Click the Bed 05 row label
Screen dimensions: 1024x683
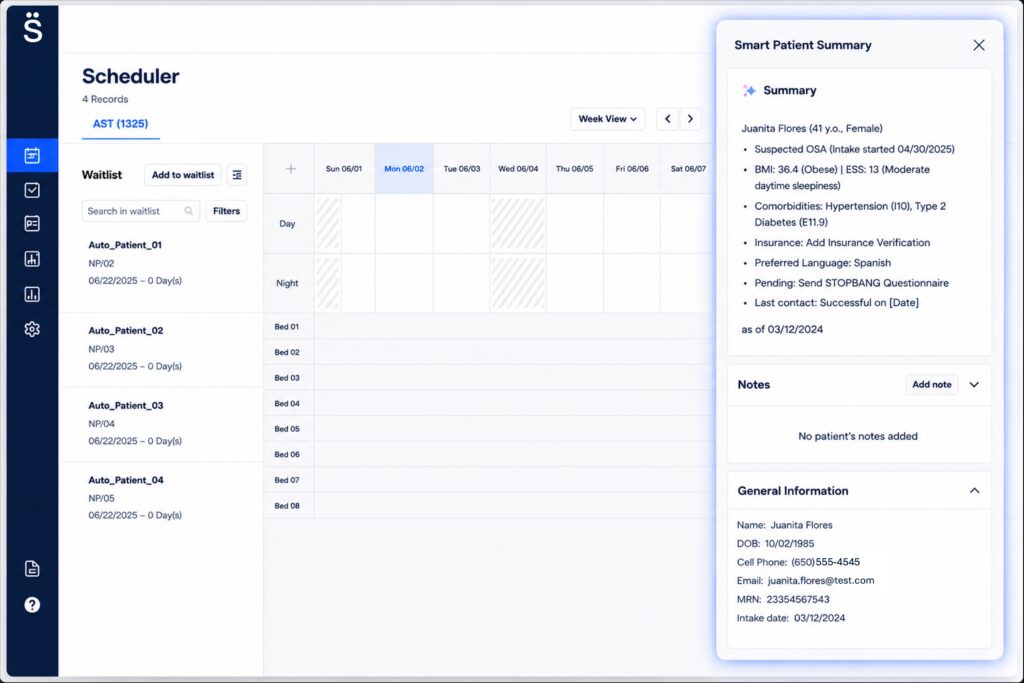coord(287,429)
